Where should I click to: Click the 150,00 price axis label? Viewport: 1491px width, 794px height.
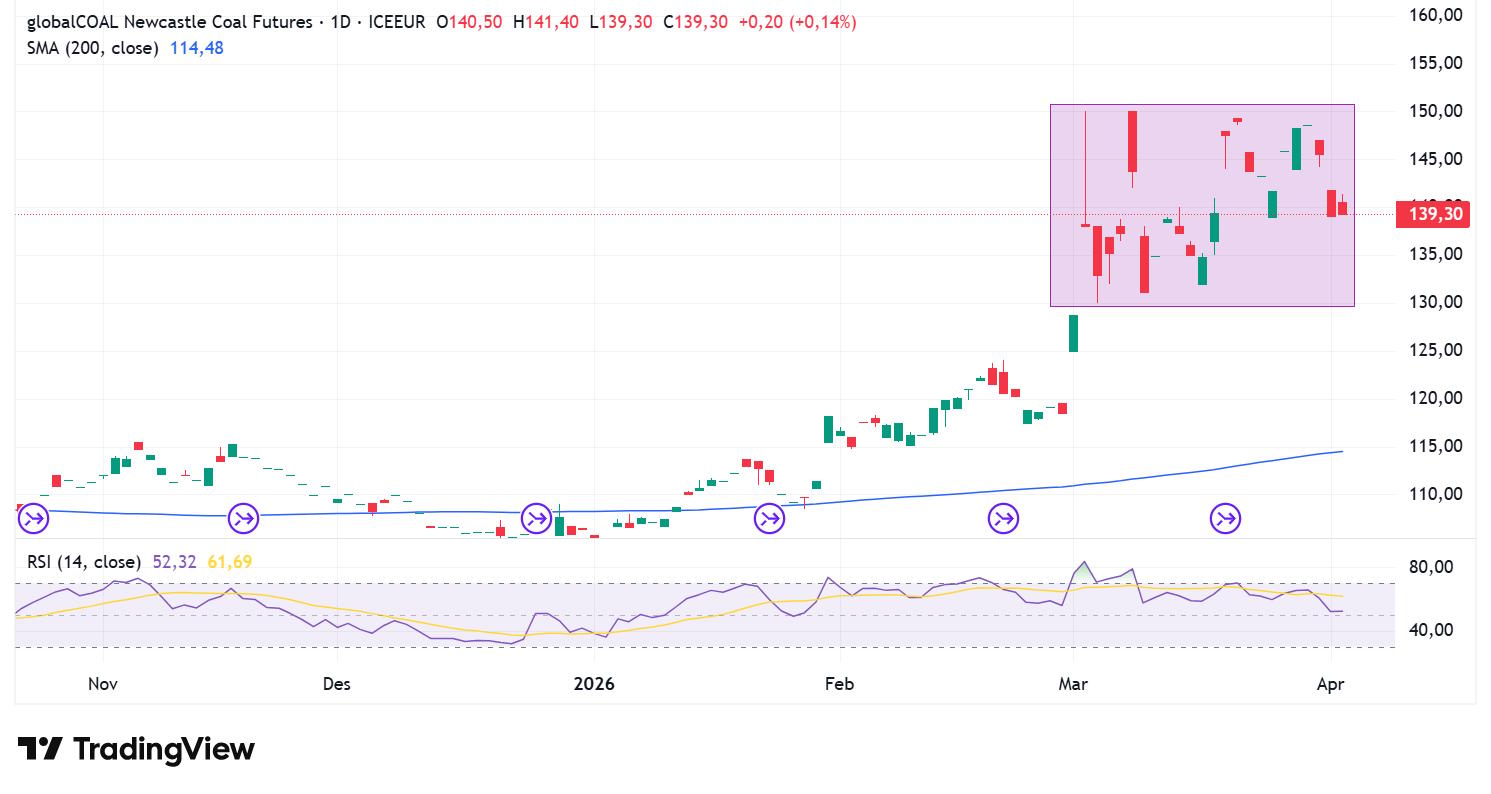coord(1436,111)
